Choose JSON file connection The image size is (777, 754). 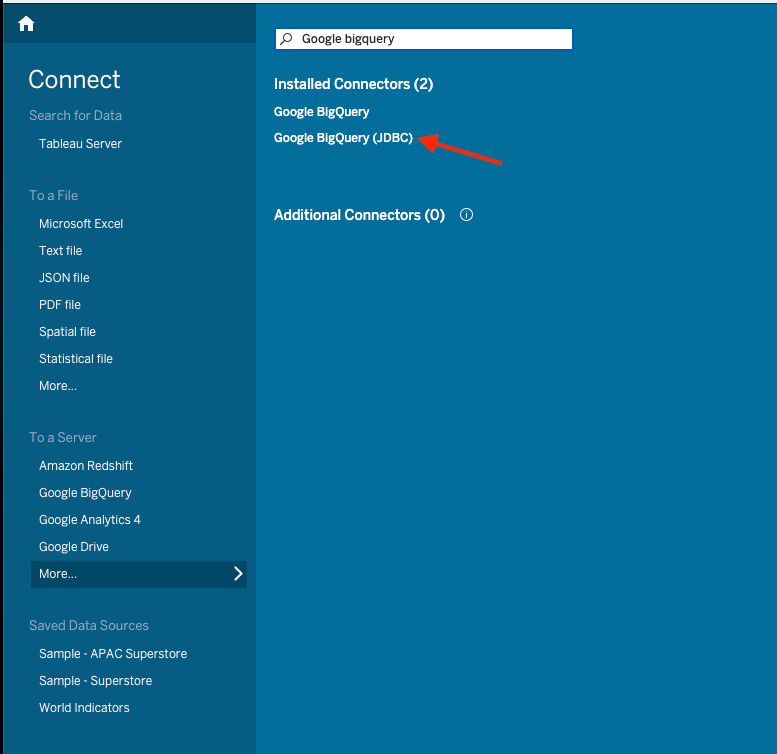[x=64, y=278]
